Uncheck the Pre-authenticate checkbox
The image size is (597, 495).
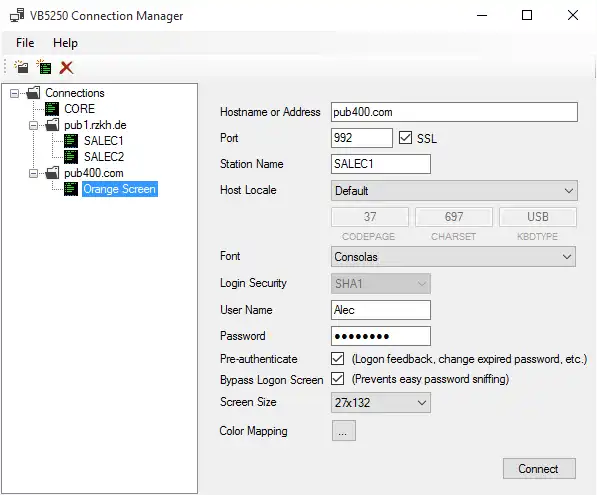[x=338, y=359]
